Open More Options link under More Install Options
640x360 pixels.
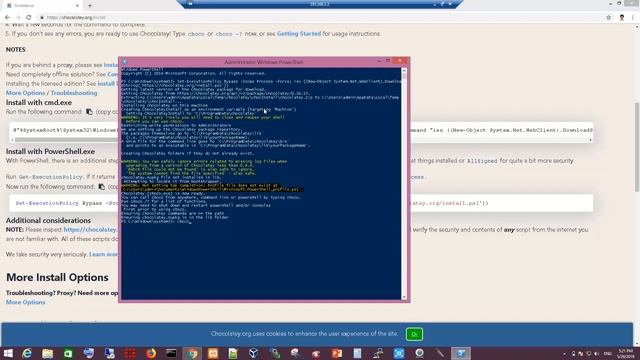click(25, 302)
